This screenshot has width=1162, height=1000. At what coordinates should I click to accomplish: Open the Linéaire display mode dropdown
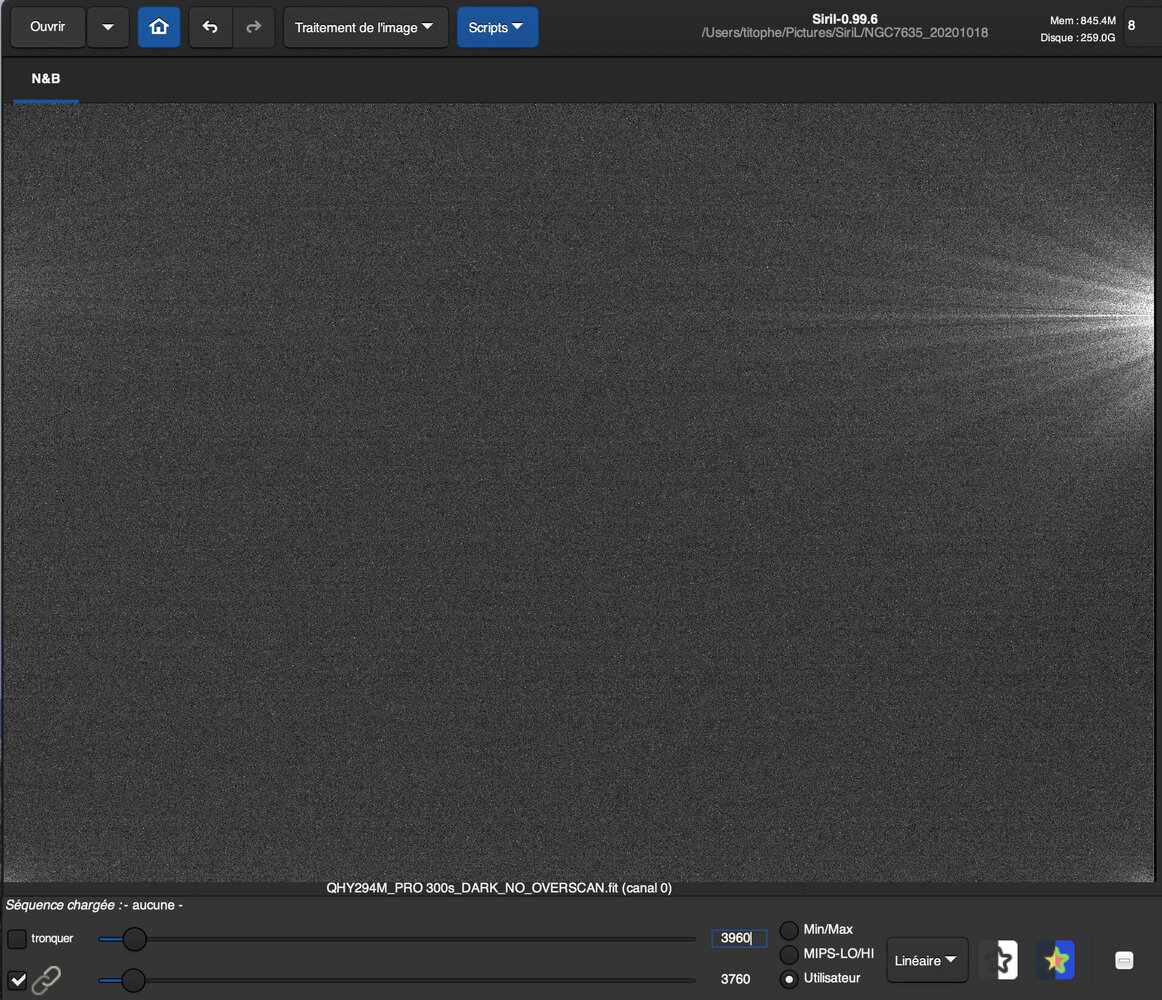click(x=926, y=961)
